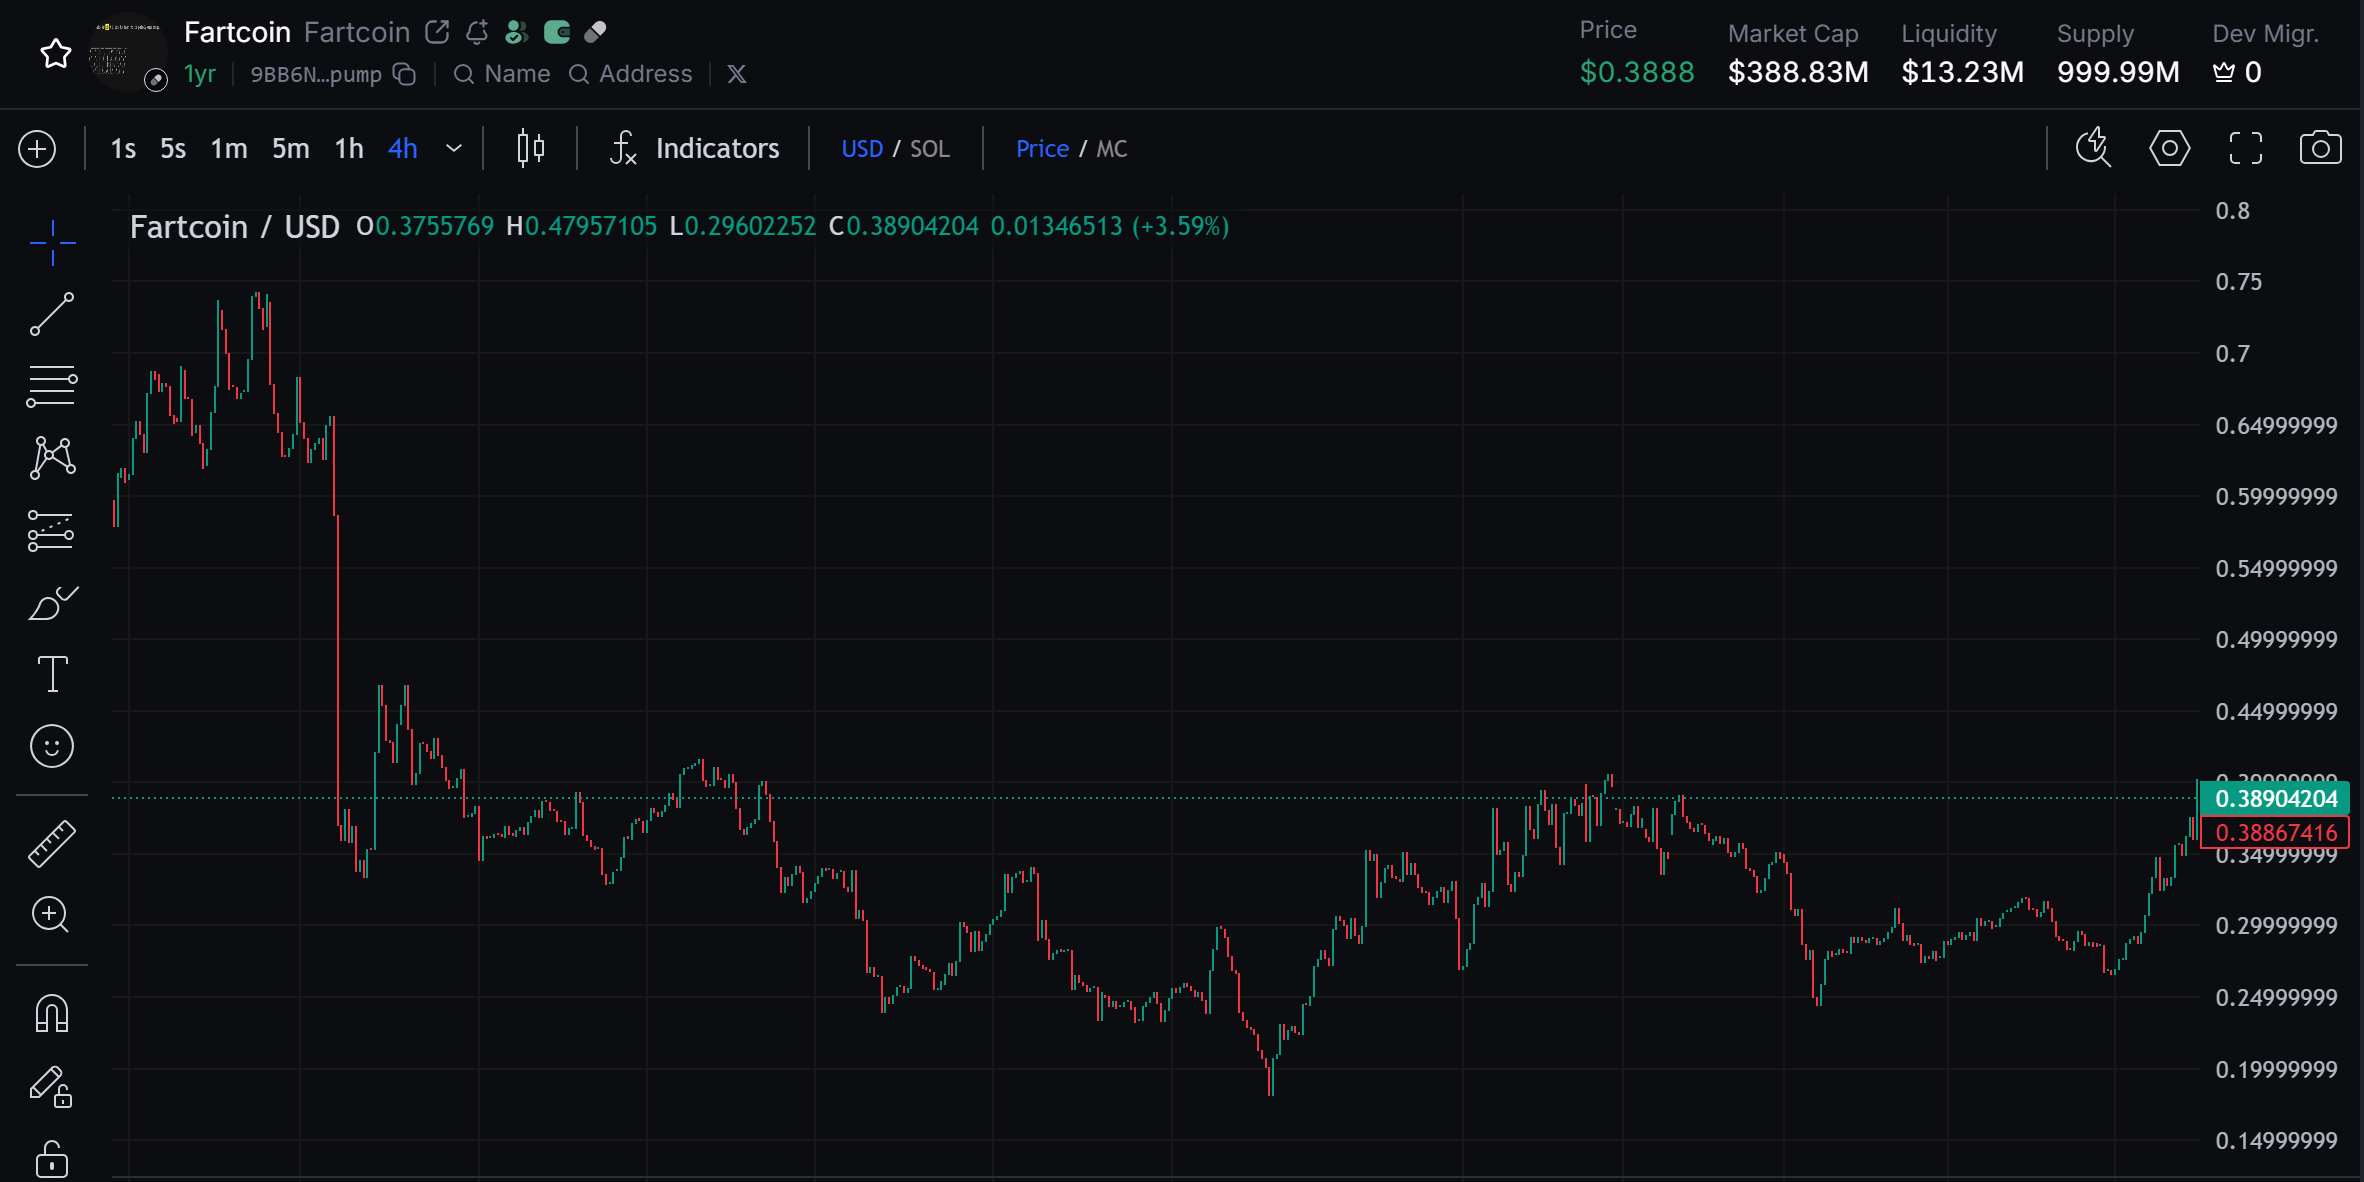2364x1182 pixels.
Task: Select the brush drawing tool
Action: pos(52,603)
